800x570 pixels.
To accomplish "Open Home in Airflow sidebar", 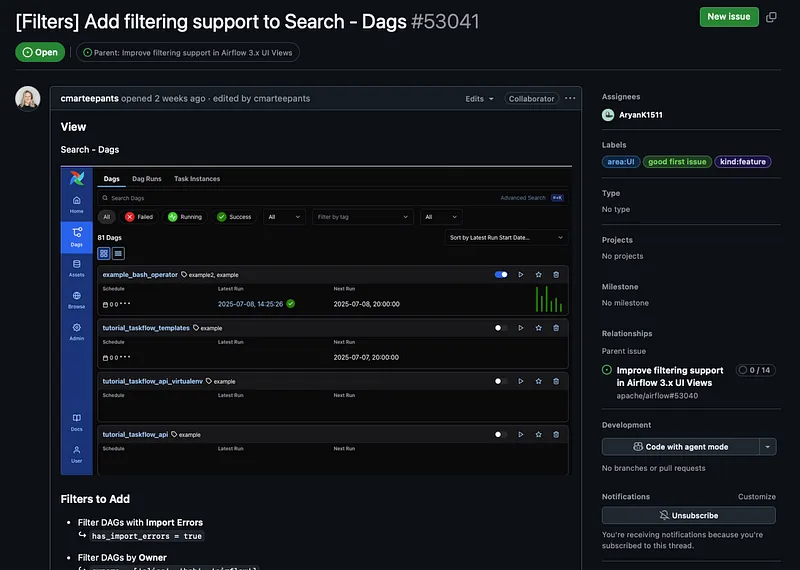I will pos(77,205).
